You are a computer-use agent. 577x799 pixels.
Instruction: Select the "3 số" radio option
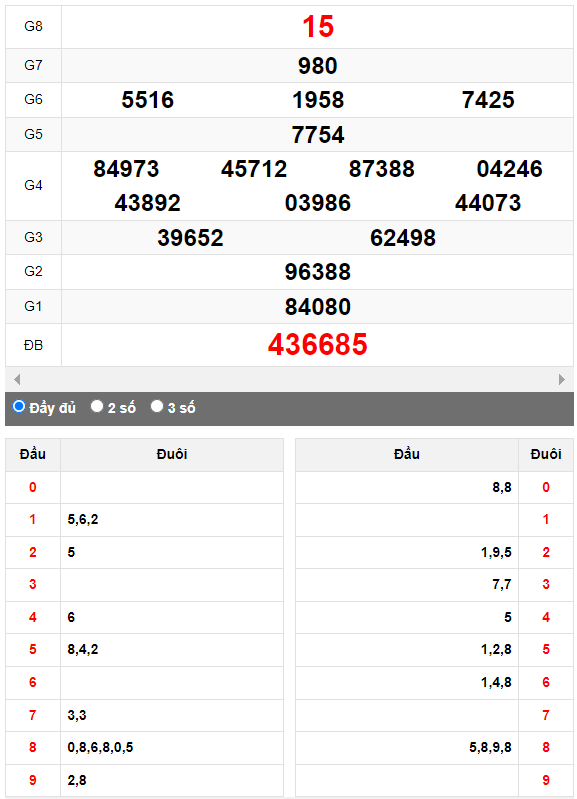157,406
